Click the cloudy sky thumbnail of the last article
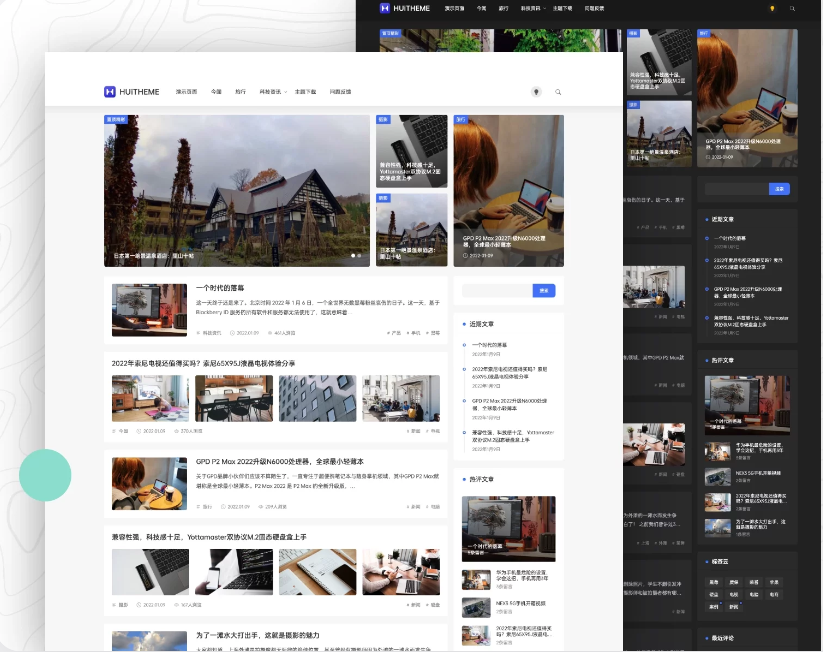The height and width of the screenshot is (652, 823). click(x=150, y=642)
